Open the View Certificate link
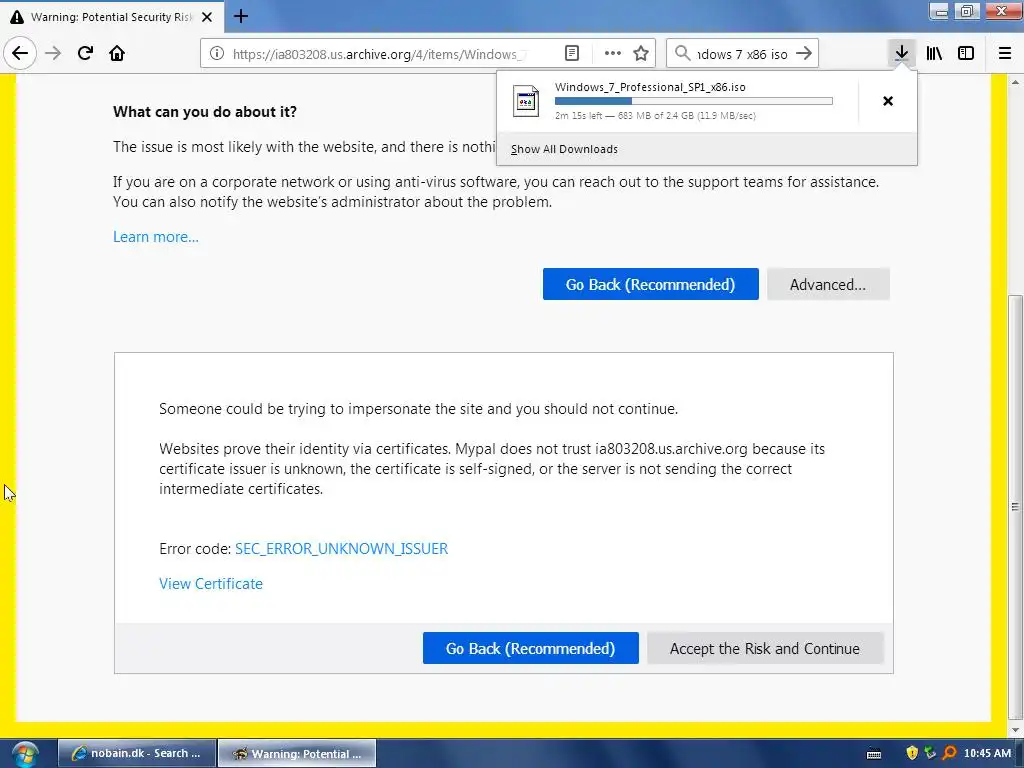The height and width of the screenshot is (768, 1024). [211, 584]
